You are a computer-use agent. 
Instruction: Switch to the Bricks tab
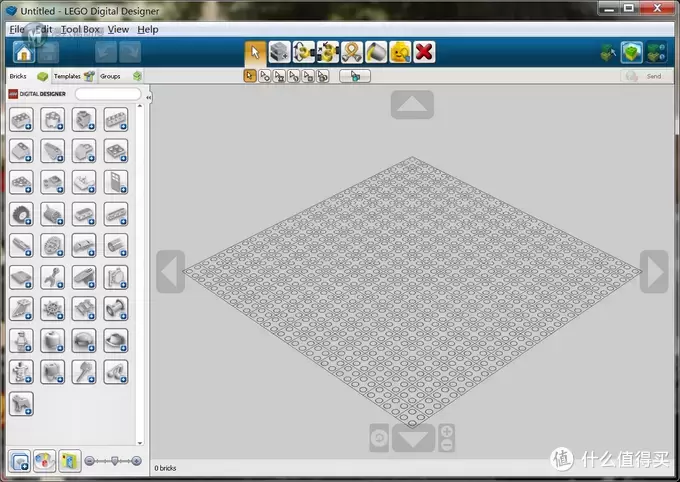[29, 76]
